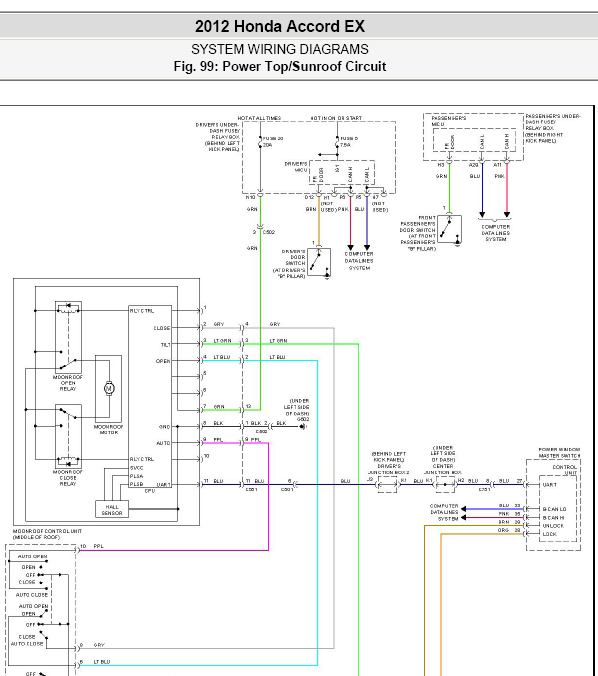Click the "PASSENGER'S MICU" label
This screenshot has height=676, width=598.
pyautogui.click(x=448, y=121)
